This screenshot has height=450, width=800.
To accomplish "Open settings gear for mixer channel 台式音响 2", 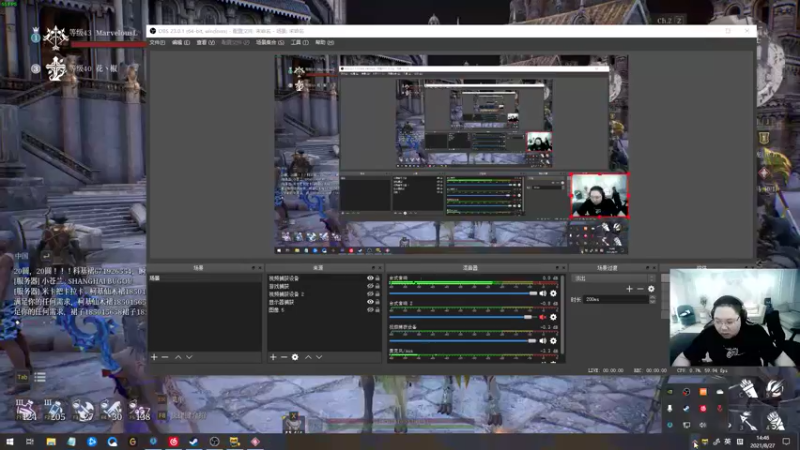I will (x=553, y=317).
